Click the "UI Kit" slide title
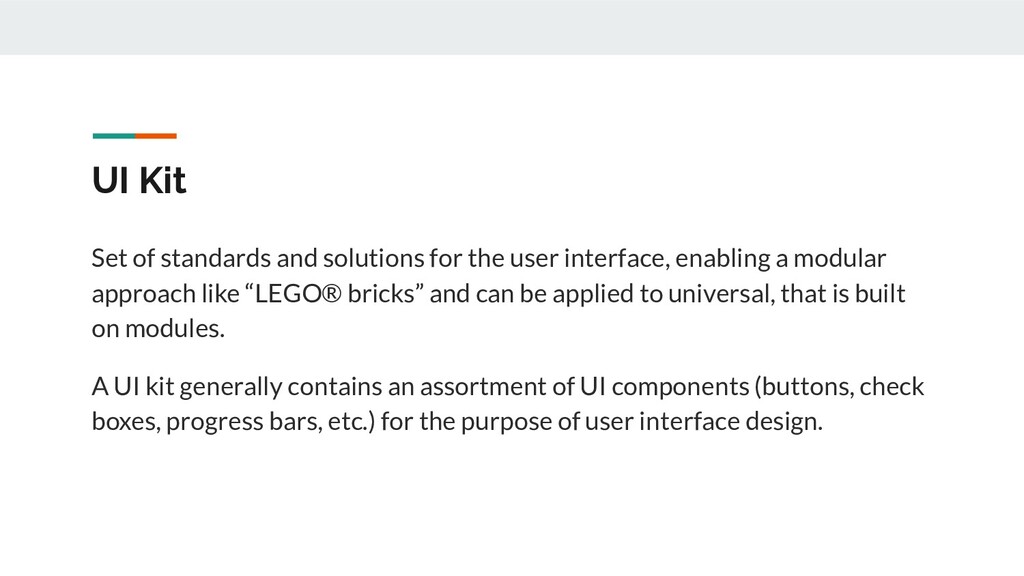The width and height of the screenshot is (1024, 576). click(138, 182)
